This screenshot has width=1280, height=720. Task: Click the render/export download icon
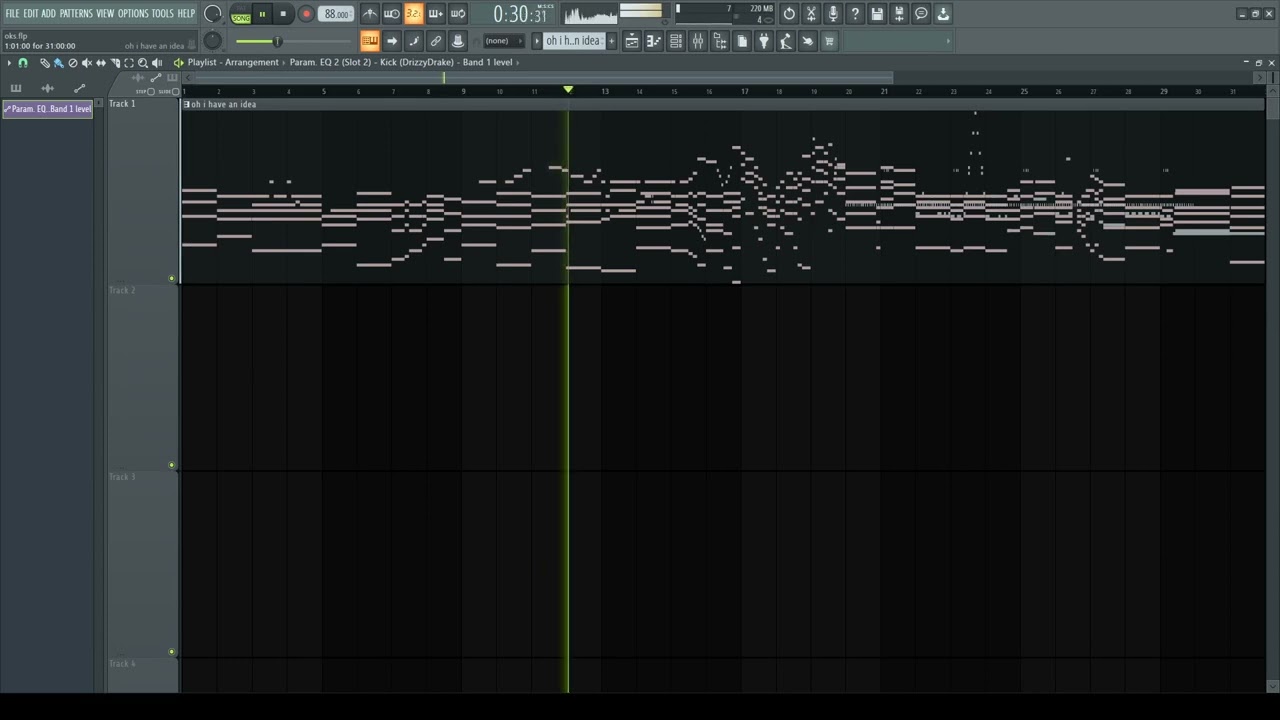coord(943,14)
